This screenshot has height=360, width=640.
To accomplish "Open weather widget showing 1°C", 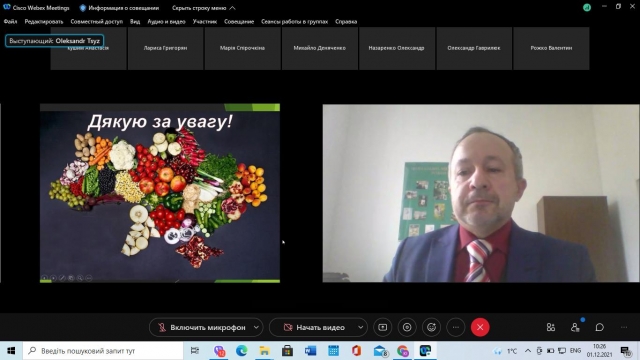I will pyautogui.click(x=506, y=351).
